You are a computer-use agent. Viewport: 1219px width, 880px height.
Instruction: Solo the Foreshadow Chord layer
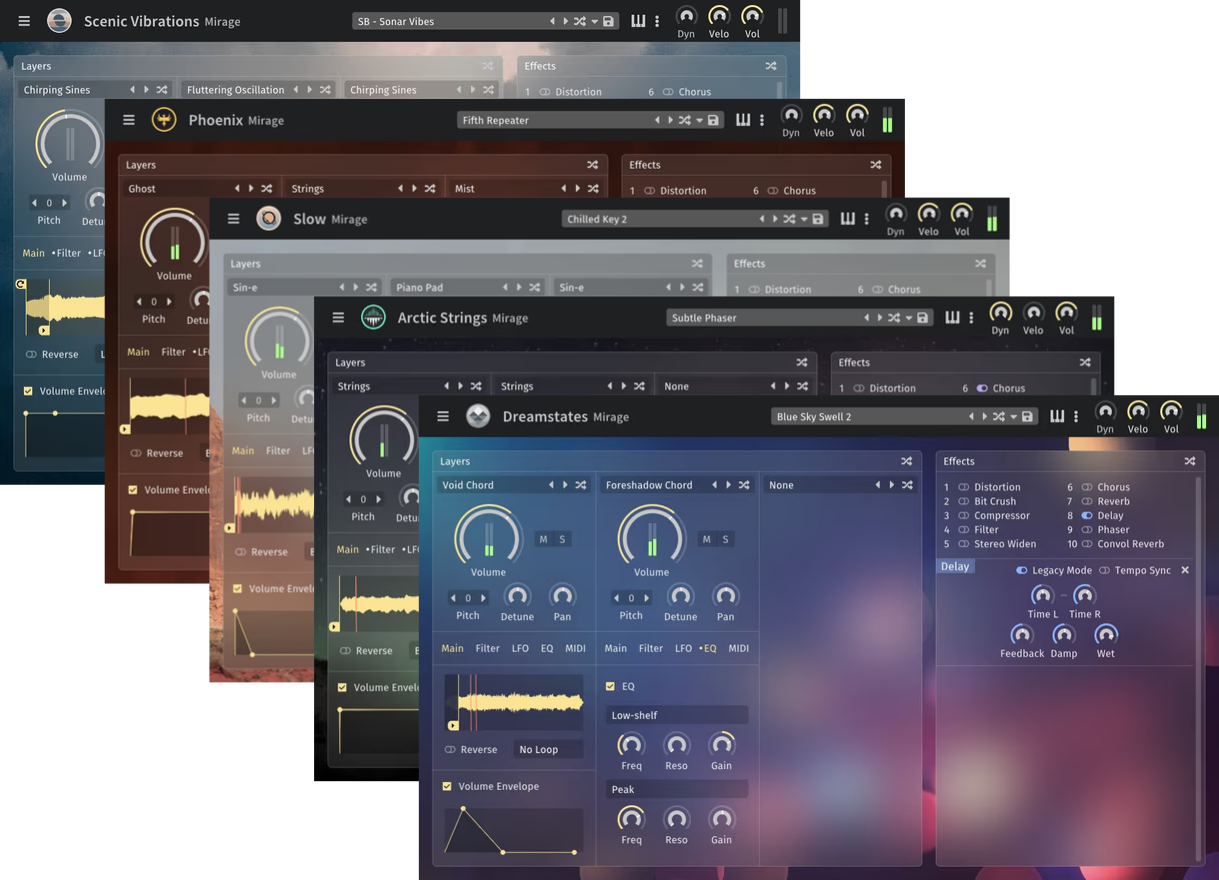click(725, 540)
